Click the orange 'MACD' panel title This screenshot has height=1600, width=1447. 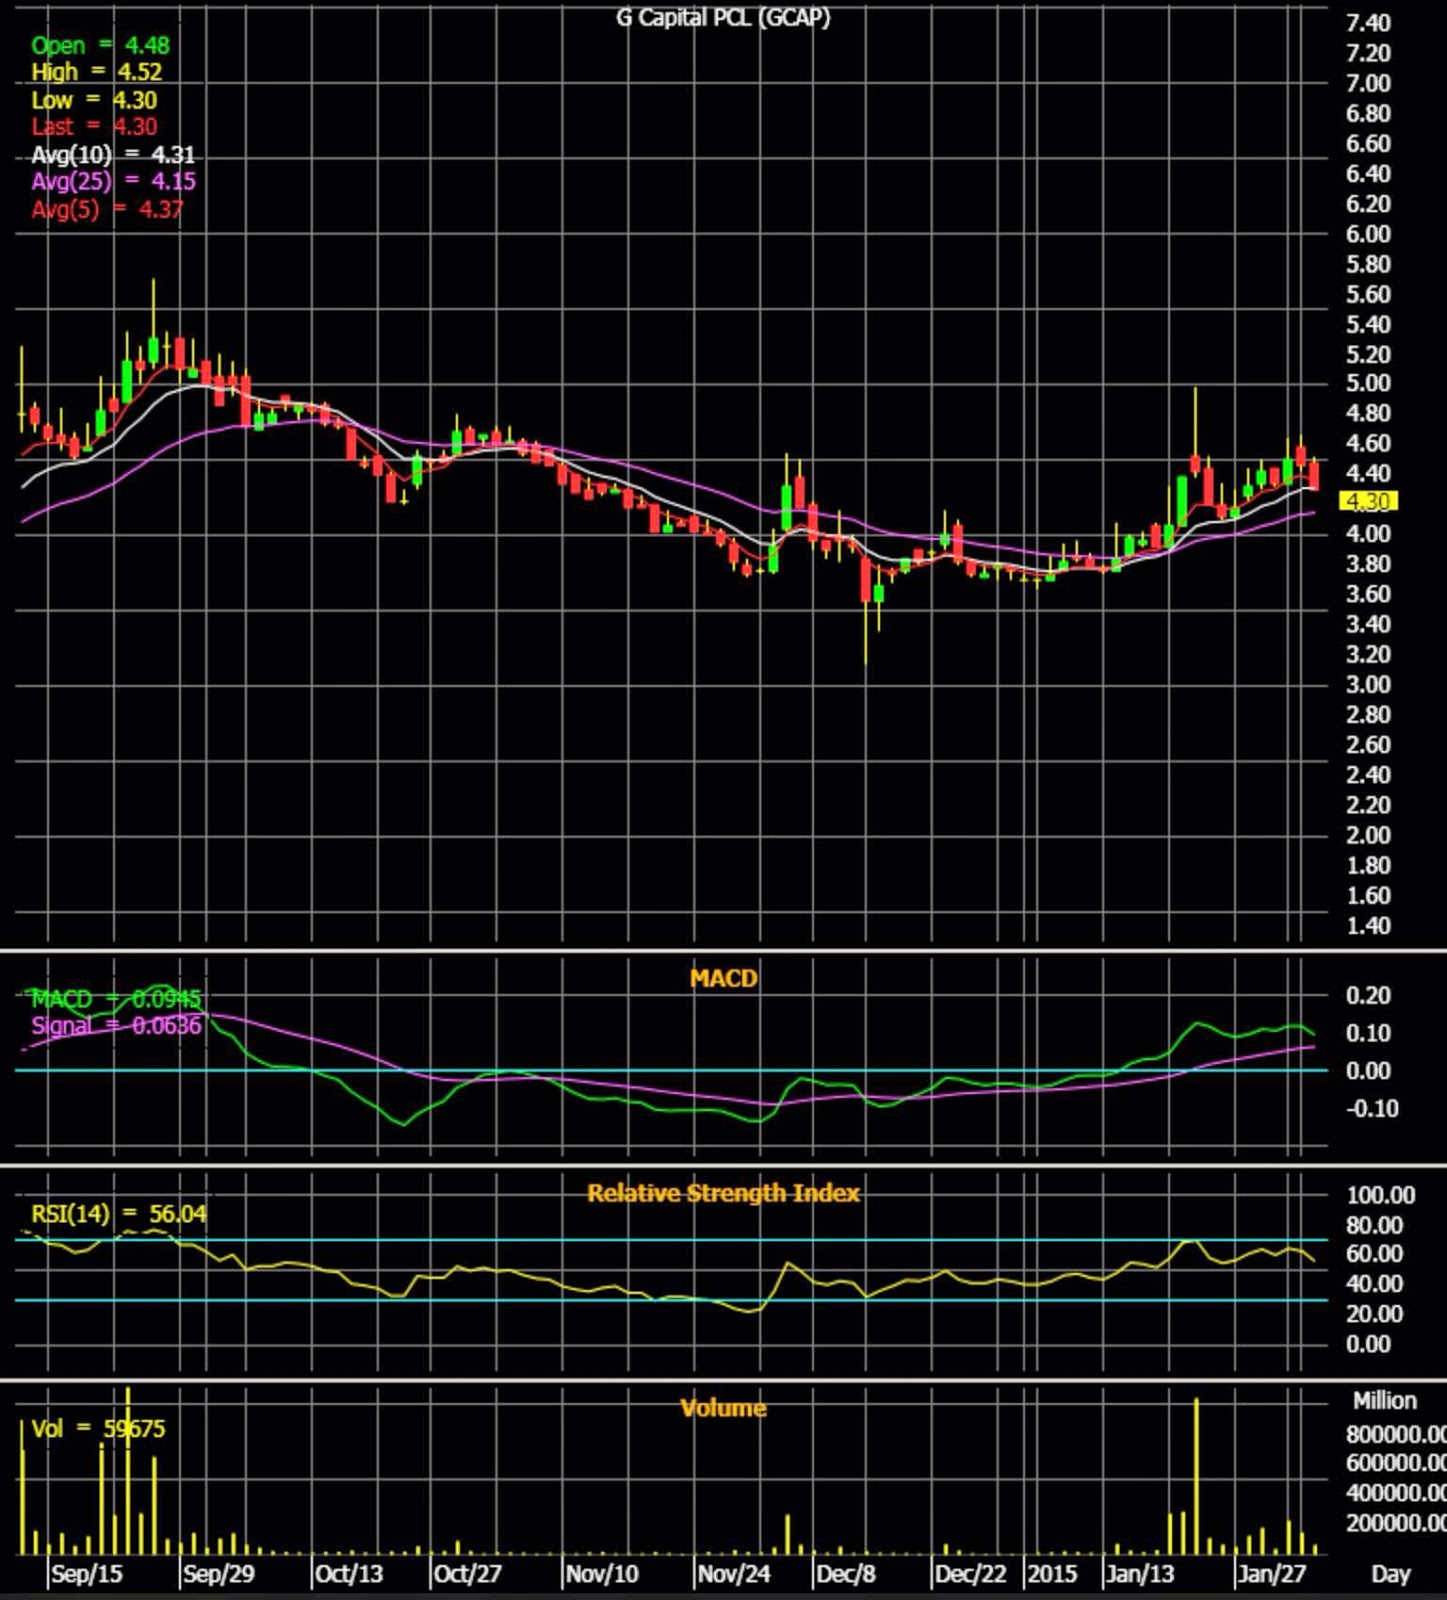point(723,978)
